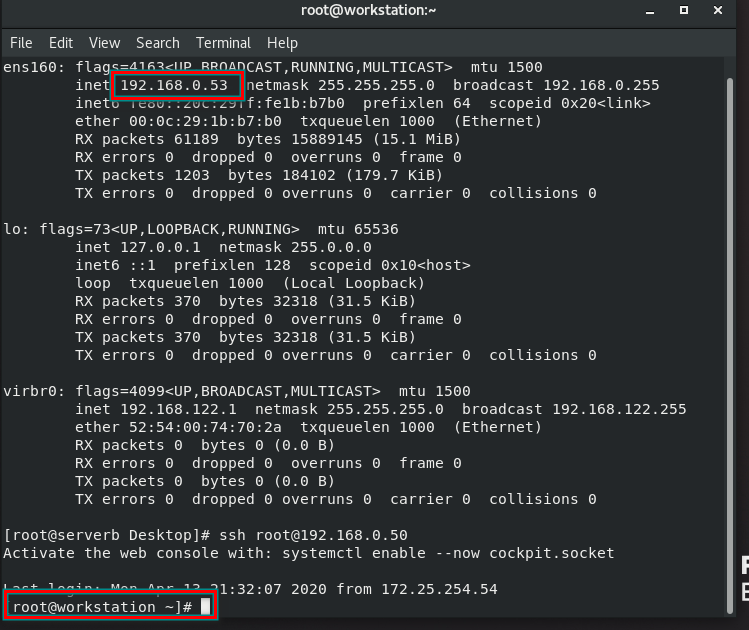Minimize the terminal window
Image resolution: width=749 pixels, height=630 pixels.
(650, 11)
